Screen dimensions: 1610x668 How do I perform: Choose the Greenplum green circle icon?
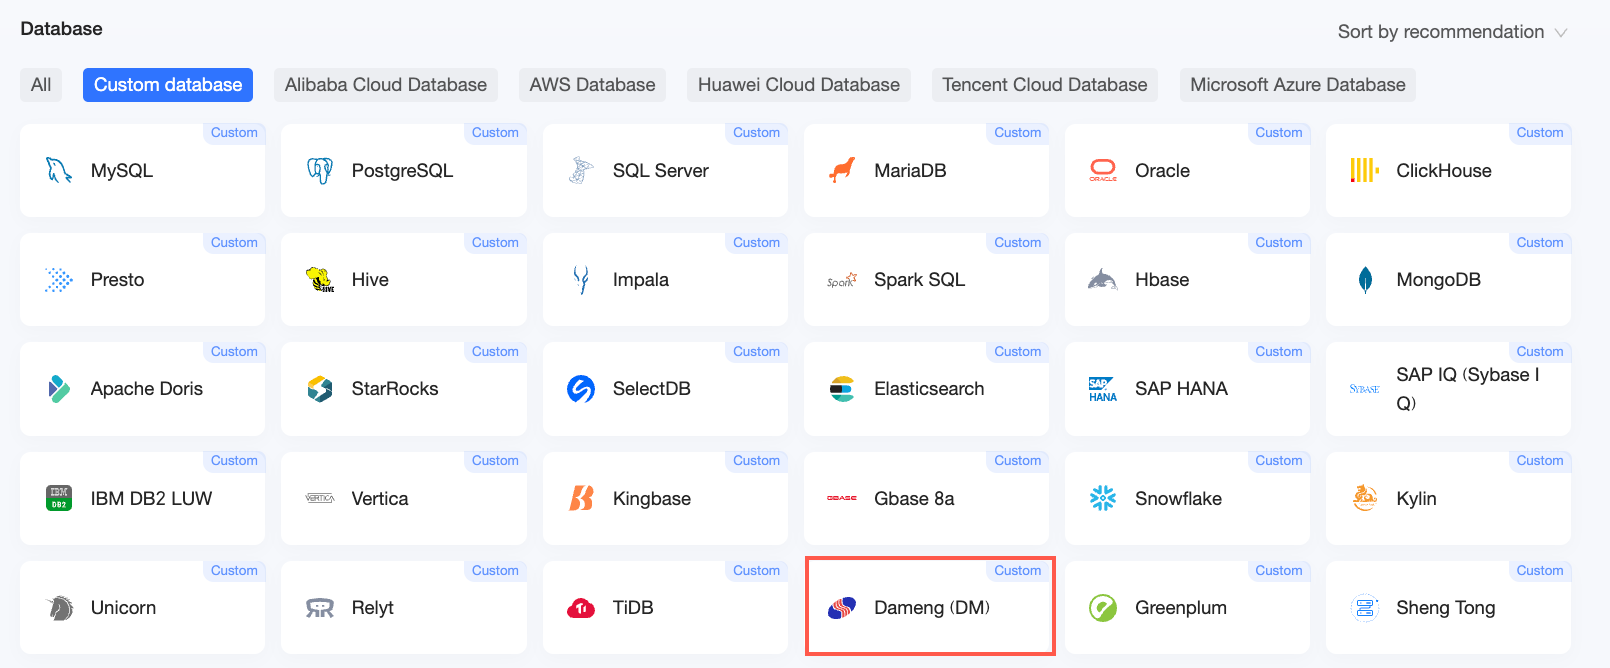[1103, 608]
